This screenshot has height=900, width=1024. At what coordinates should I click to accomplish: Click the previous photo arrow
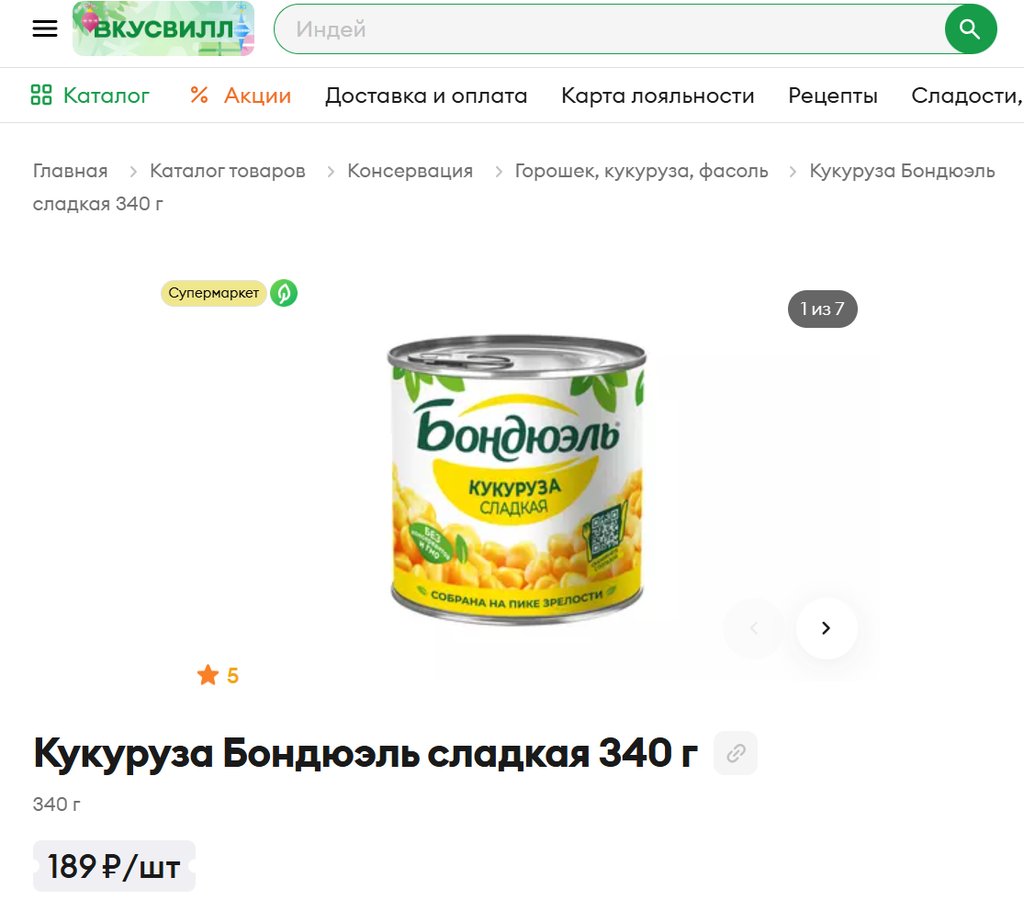tap(754, 628)
